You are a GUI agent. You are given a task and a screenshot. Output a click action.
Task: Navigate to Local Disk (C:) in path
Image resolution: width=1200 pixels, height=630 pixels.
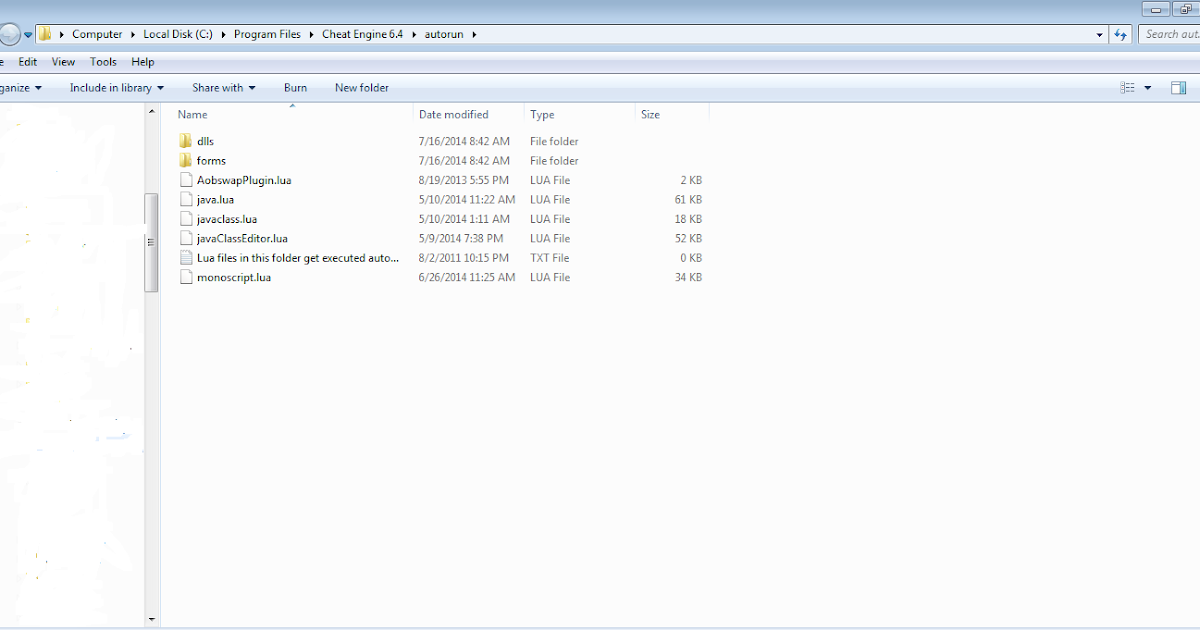click(177, 34)
